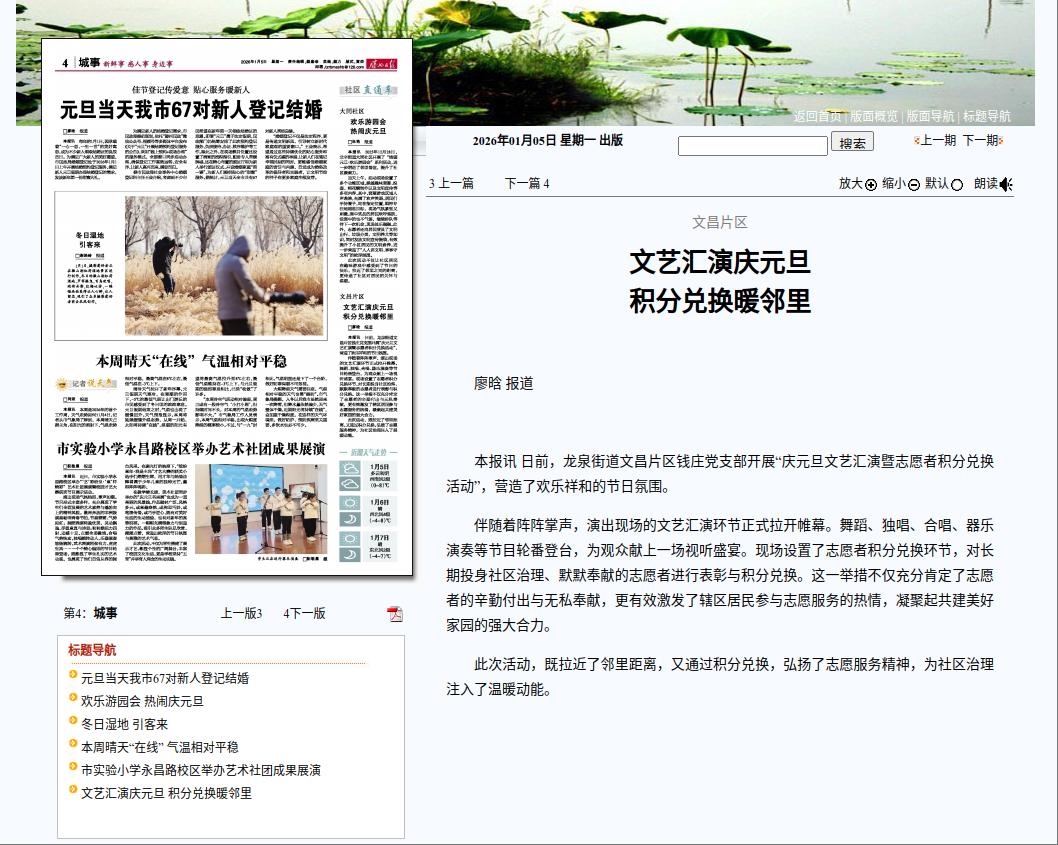This screenshot has height=845, width=1058.
Task: Go to the previous issue via 上一期
Action: pos(936,141)
